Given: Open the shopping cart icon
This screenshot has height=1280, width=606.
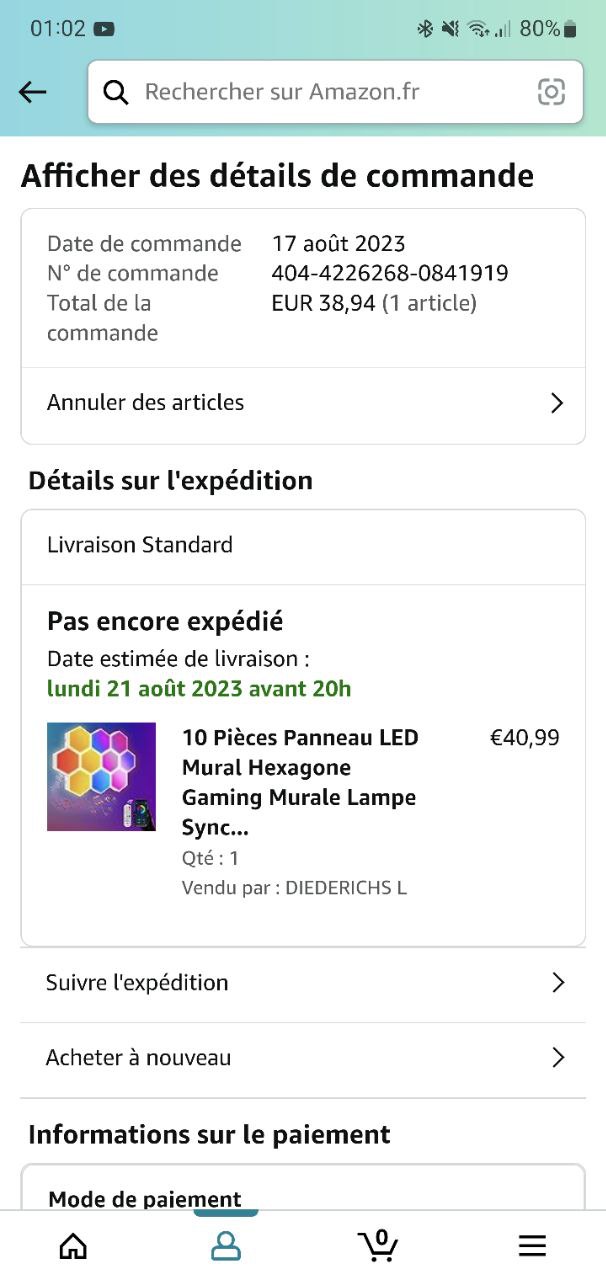Looking at the screenshot, I should coord(378,1244).
